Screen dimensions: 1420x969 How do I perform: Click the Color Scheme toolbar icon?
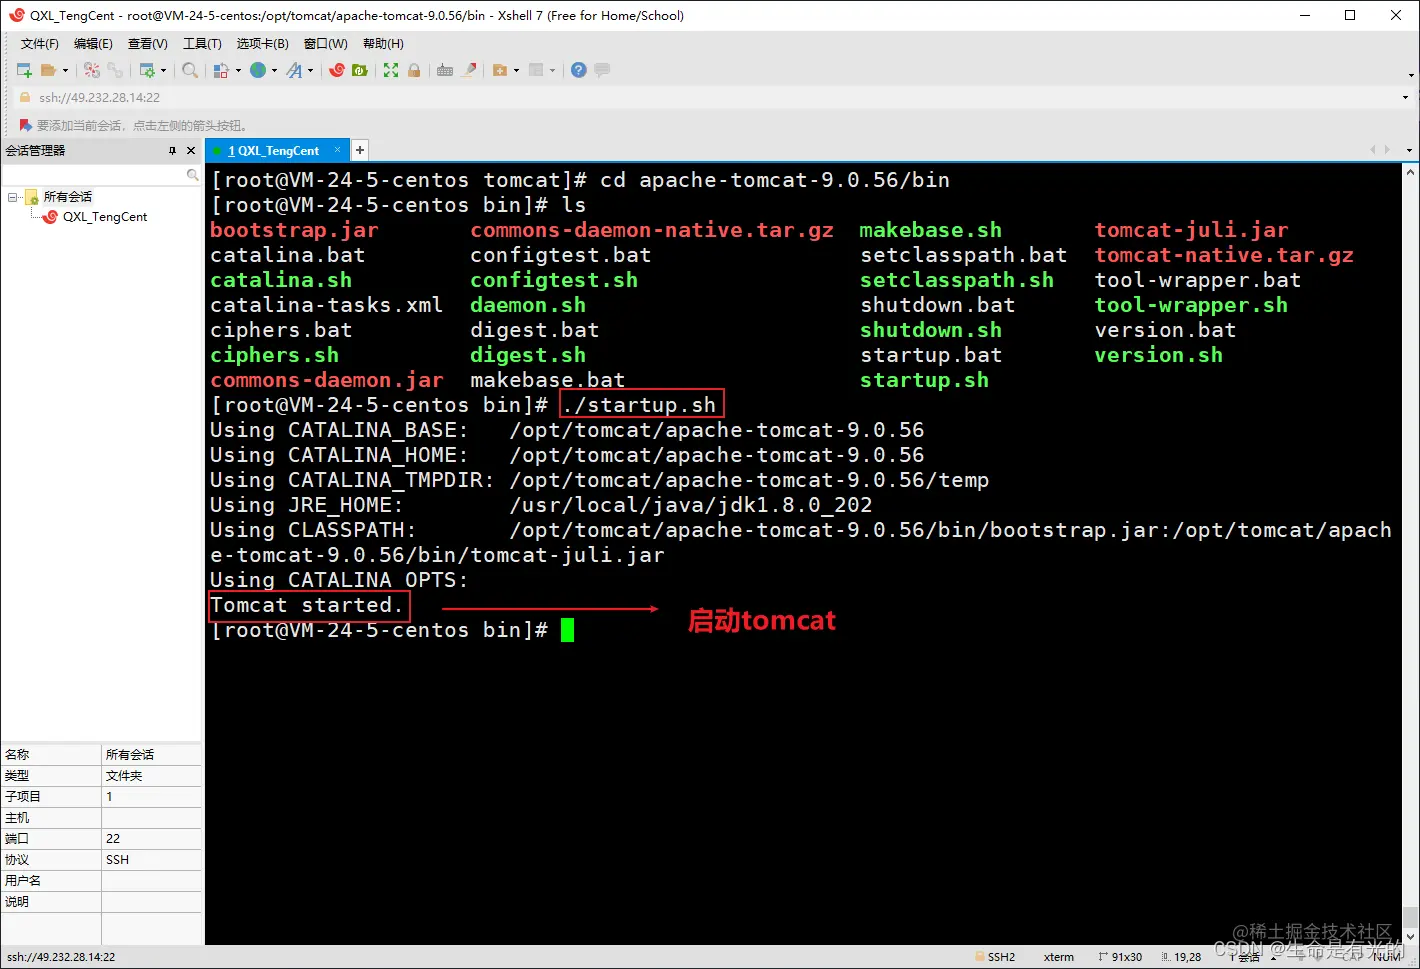[x=222, y=70]
